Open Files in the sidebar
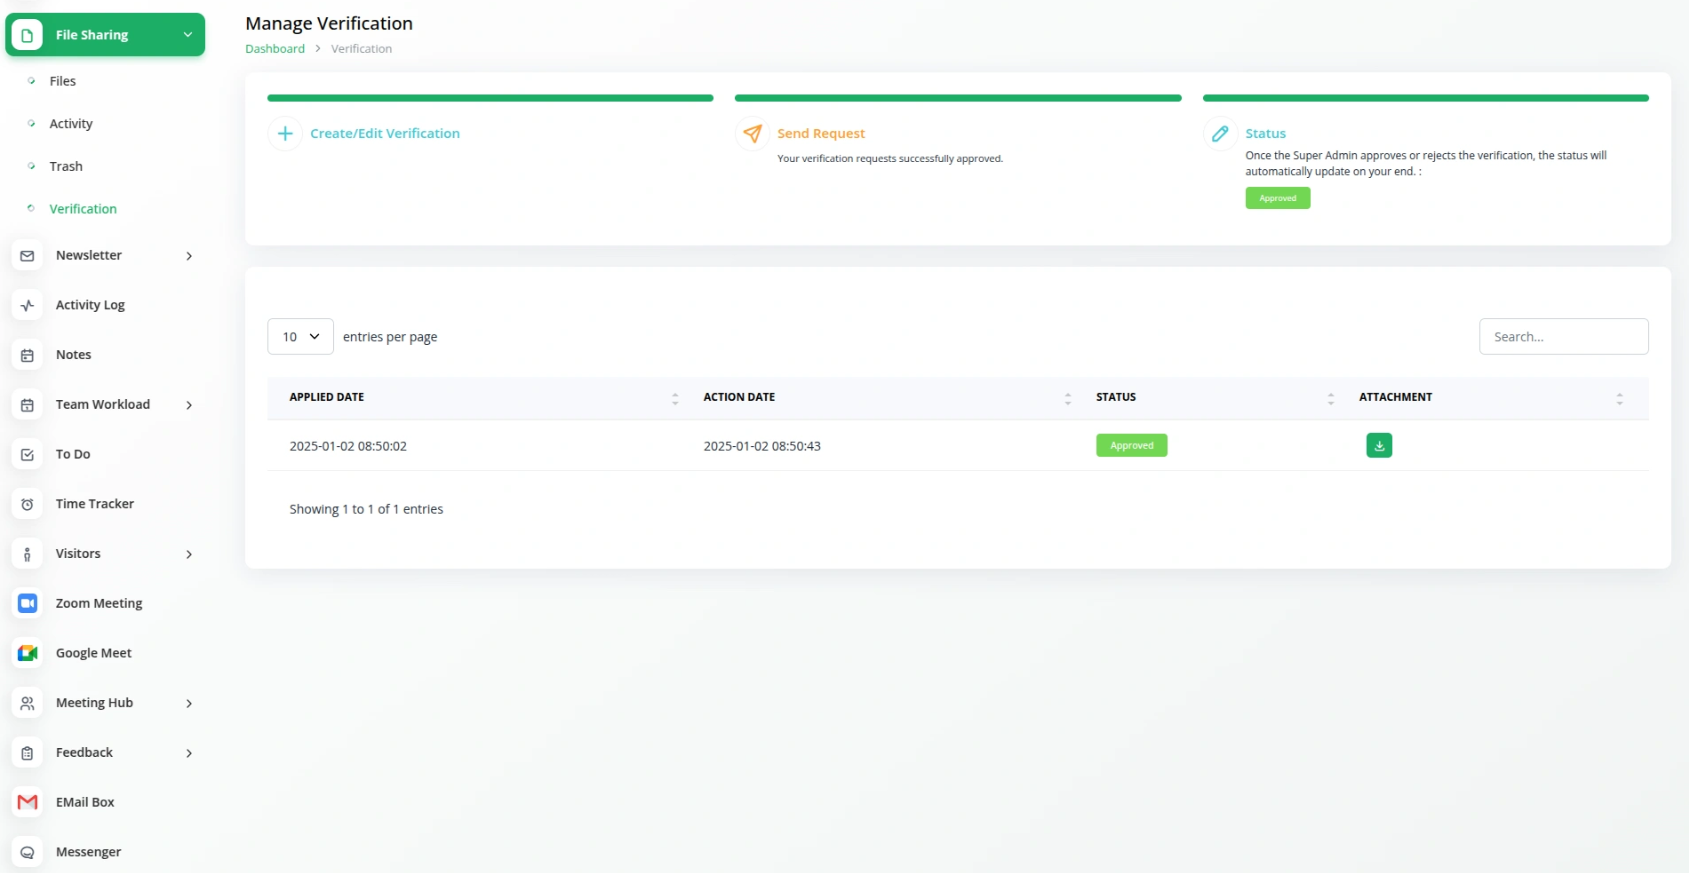 pos(63,81)
